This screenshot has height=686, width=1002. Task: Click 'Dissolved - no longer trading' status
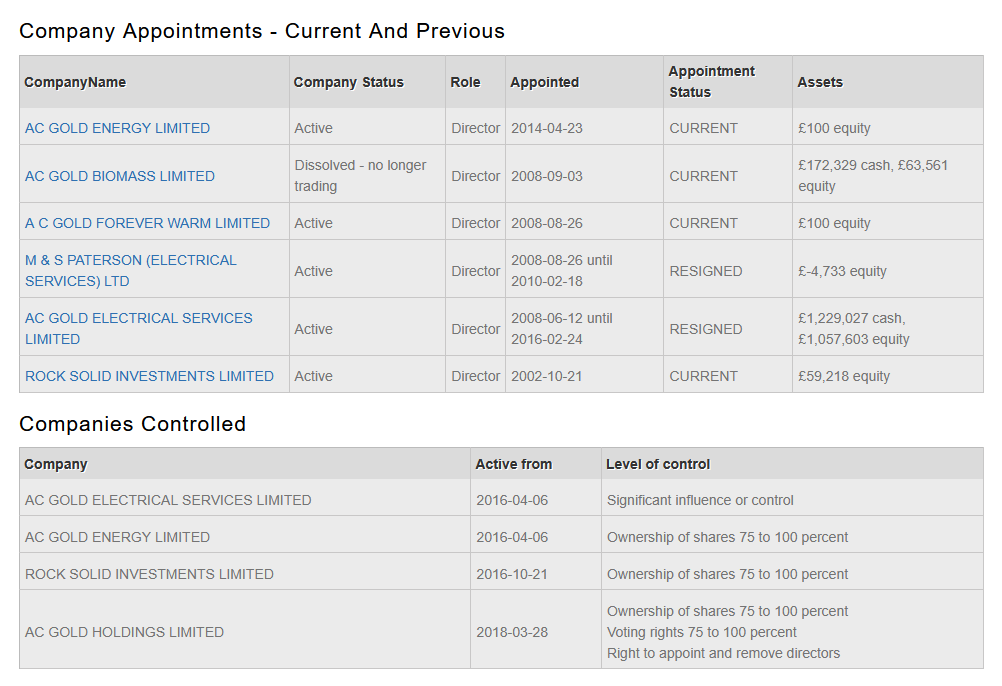click(x=360, y=176)
